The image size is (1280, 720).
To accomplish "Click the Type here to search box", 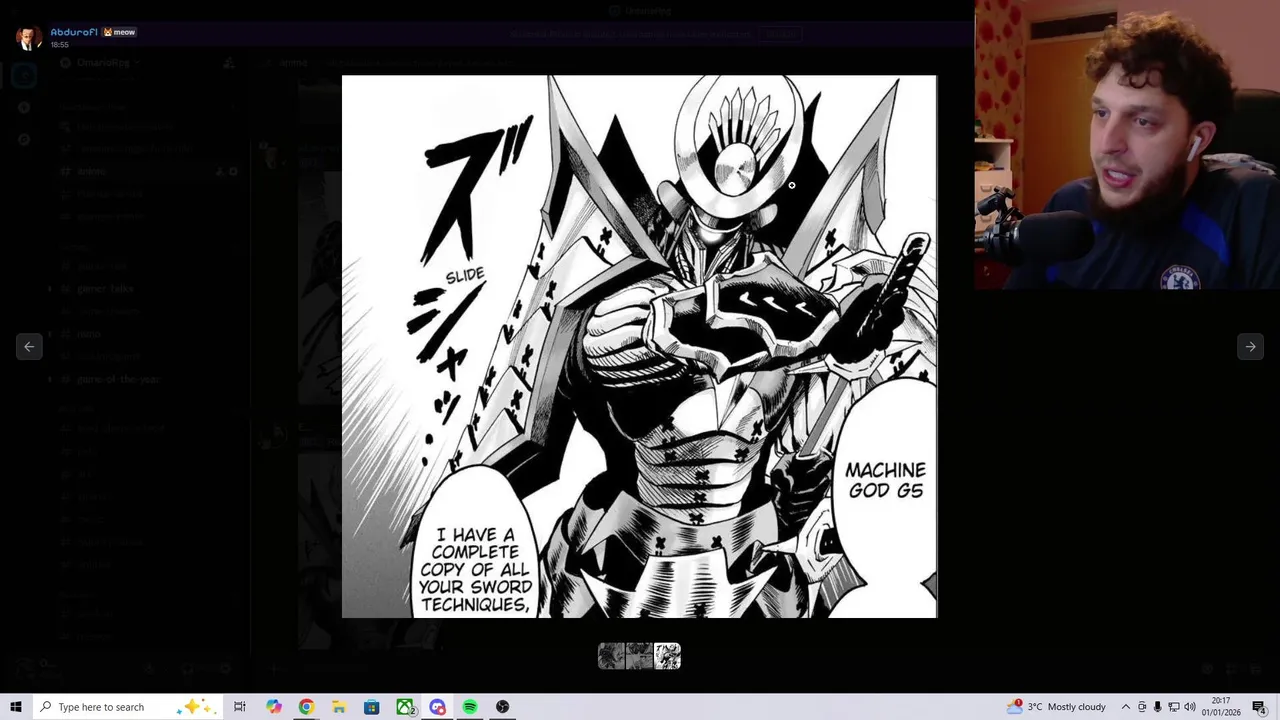I will (129, 707).
